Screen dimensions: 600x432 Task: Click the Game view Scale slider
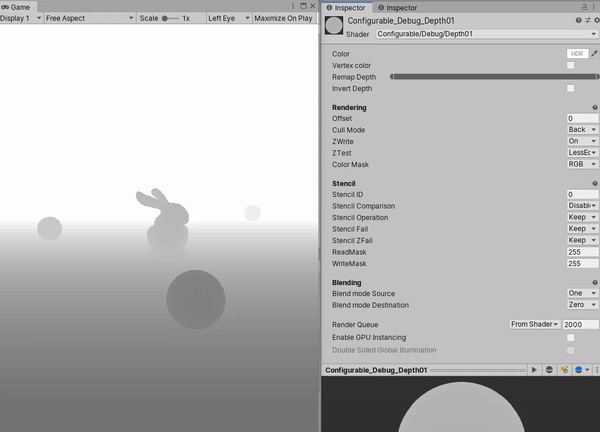[x=170, y=18]
